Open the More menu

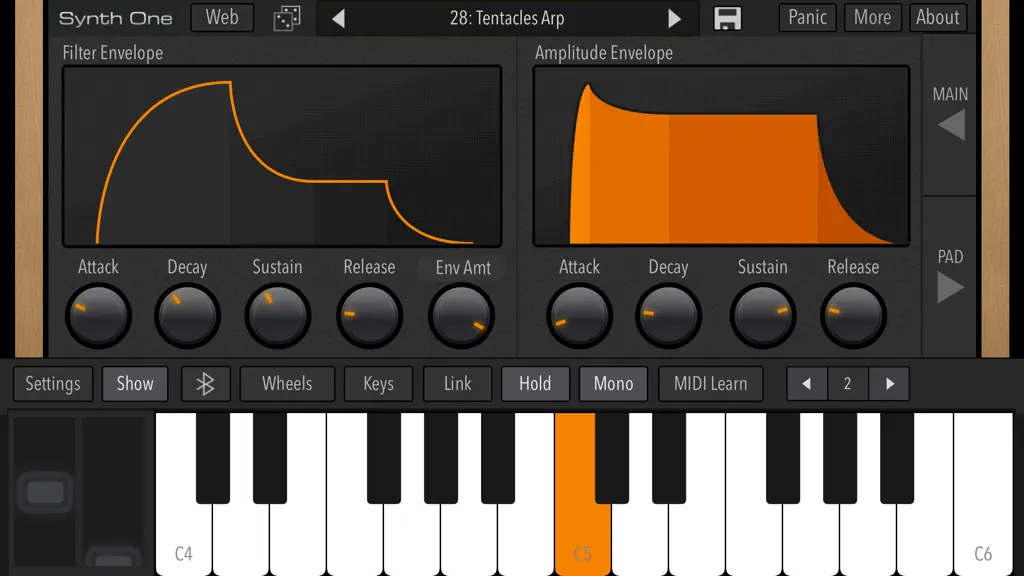tap(872, 18)
